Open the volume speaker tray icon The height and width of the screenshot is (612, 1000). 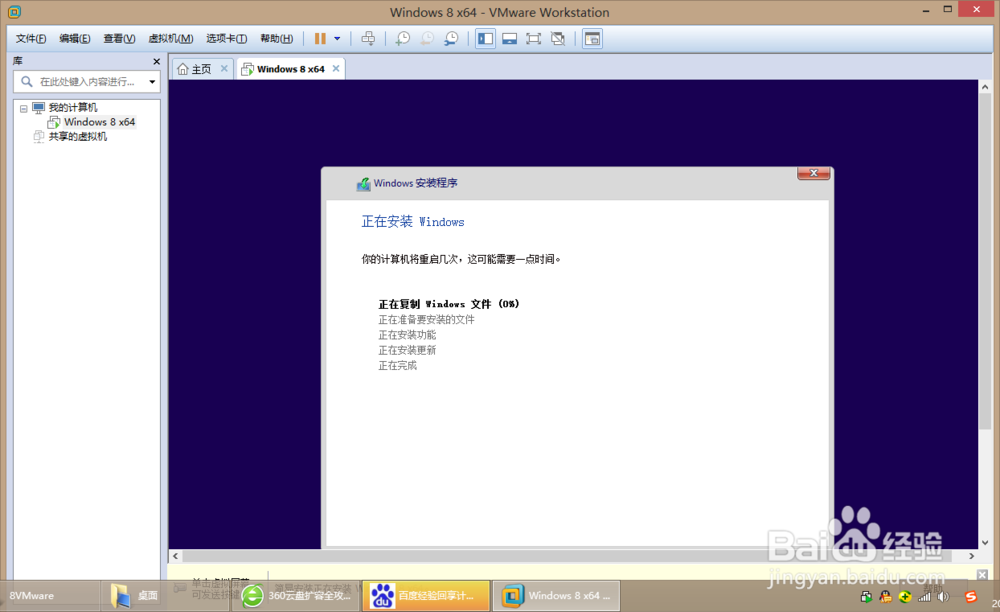point(943,597)
